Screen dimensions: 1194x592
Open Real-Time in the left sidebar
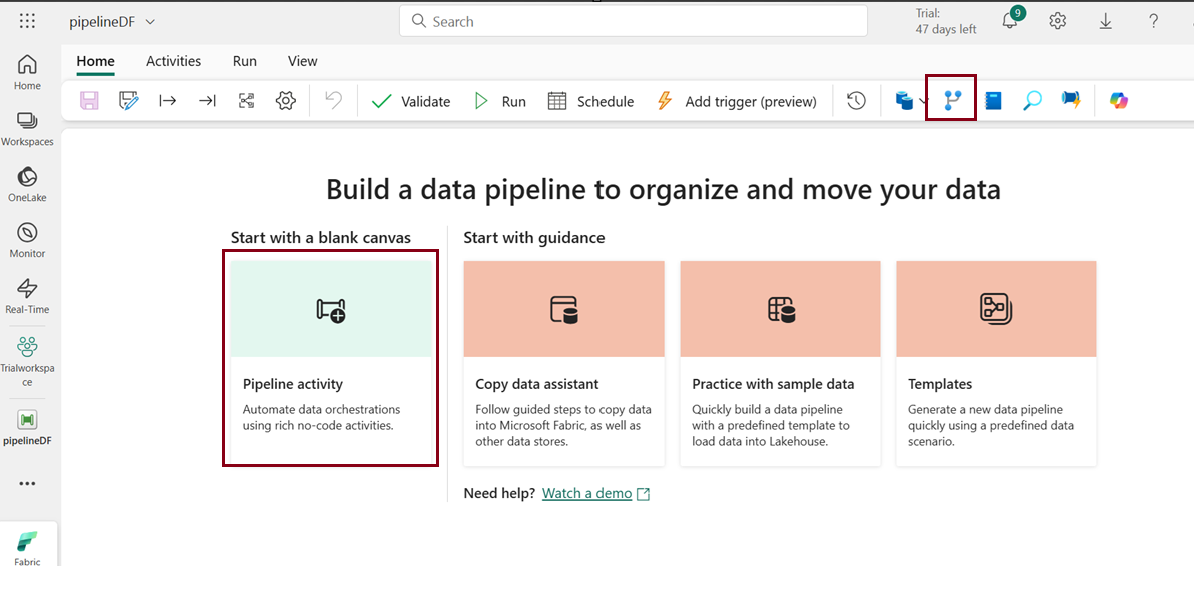(27, 296)
